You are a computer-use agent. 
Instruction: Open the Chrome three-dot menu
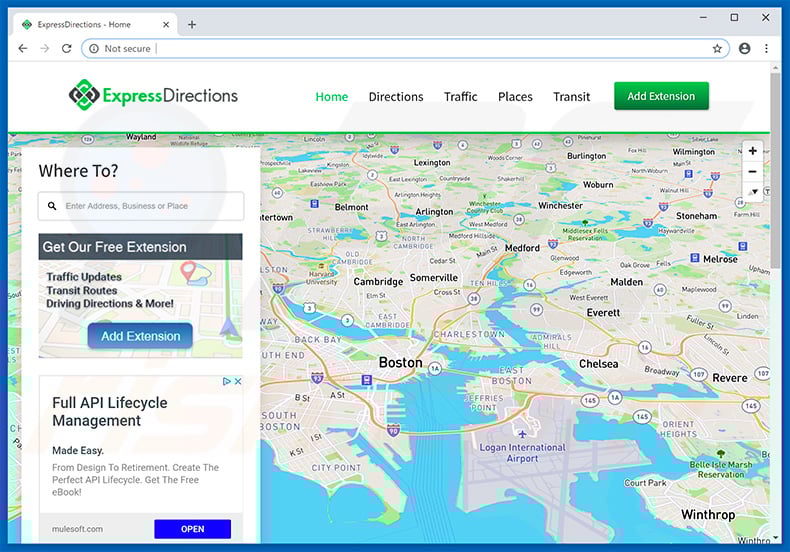point(766,48)
